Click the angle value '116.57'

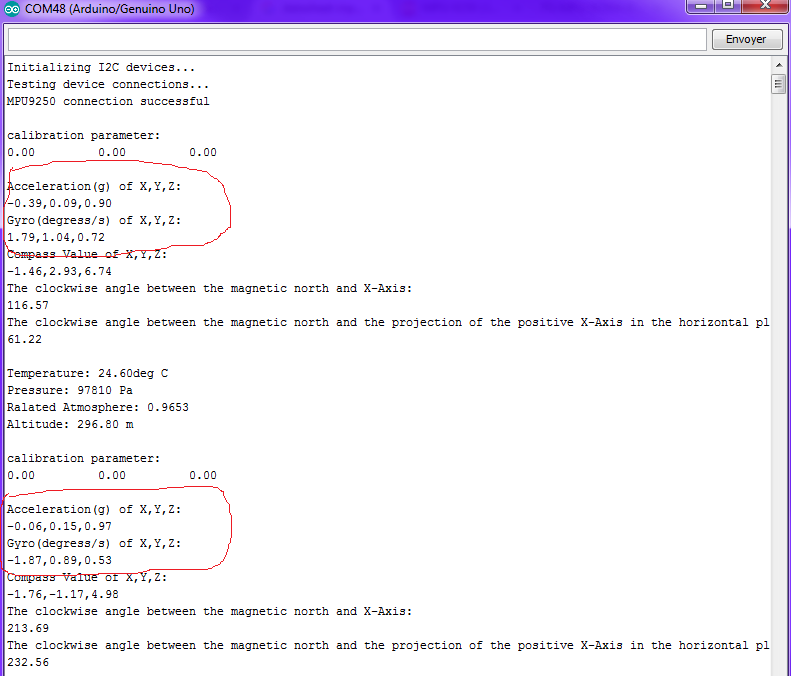pos(28,305)
